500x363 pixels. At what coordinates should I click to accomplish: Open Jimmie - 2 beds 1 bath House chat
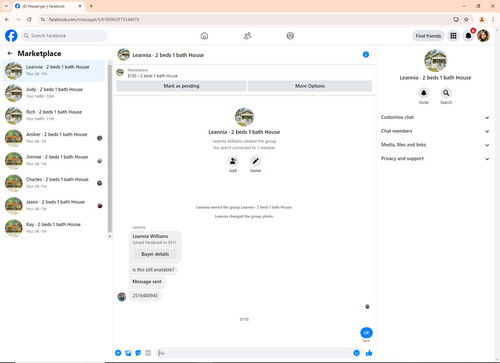pyautogui.click(x=53, y=160)
